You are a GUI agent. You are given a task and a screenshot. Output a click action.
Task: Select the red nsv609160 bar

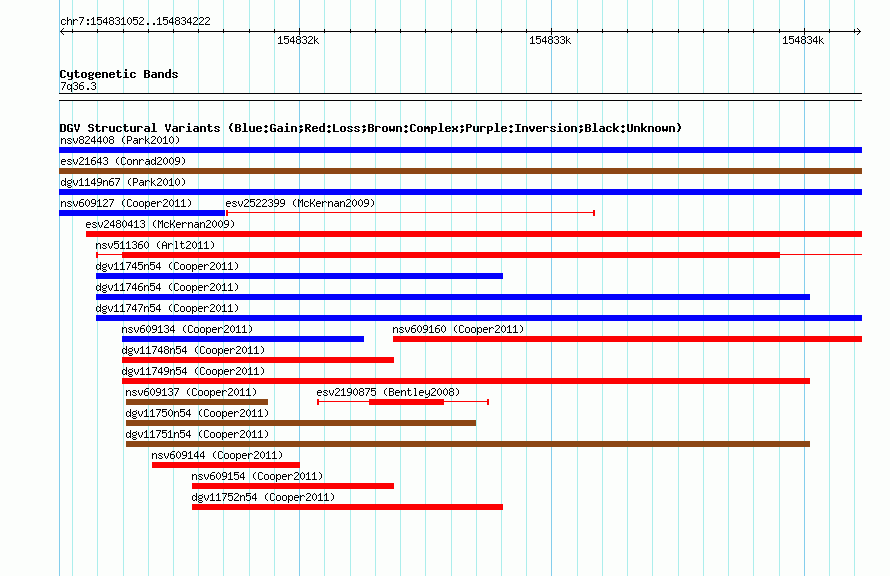[x=627, y=339]
